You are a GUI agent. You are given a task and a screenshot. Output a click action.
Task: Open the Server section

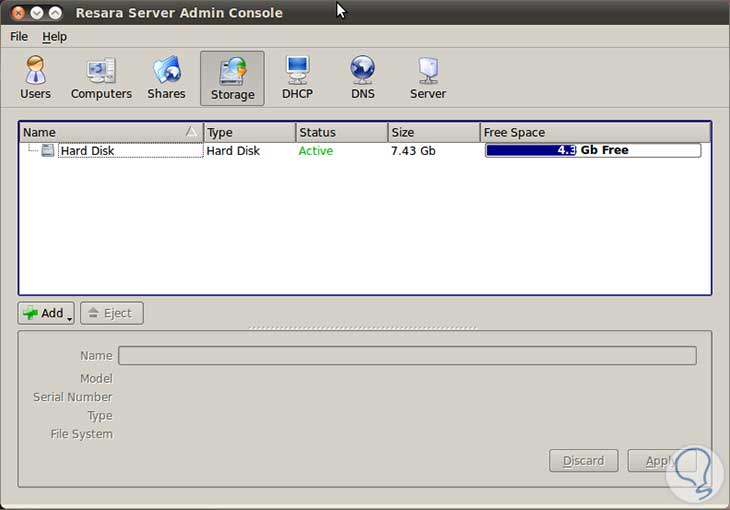428,78
